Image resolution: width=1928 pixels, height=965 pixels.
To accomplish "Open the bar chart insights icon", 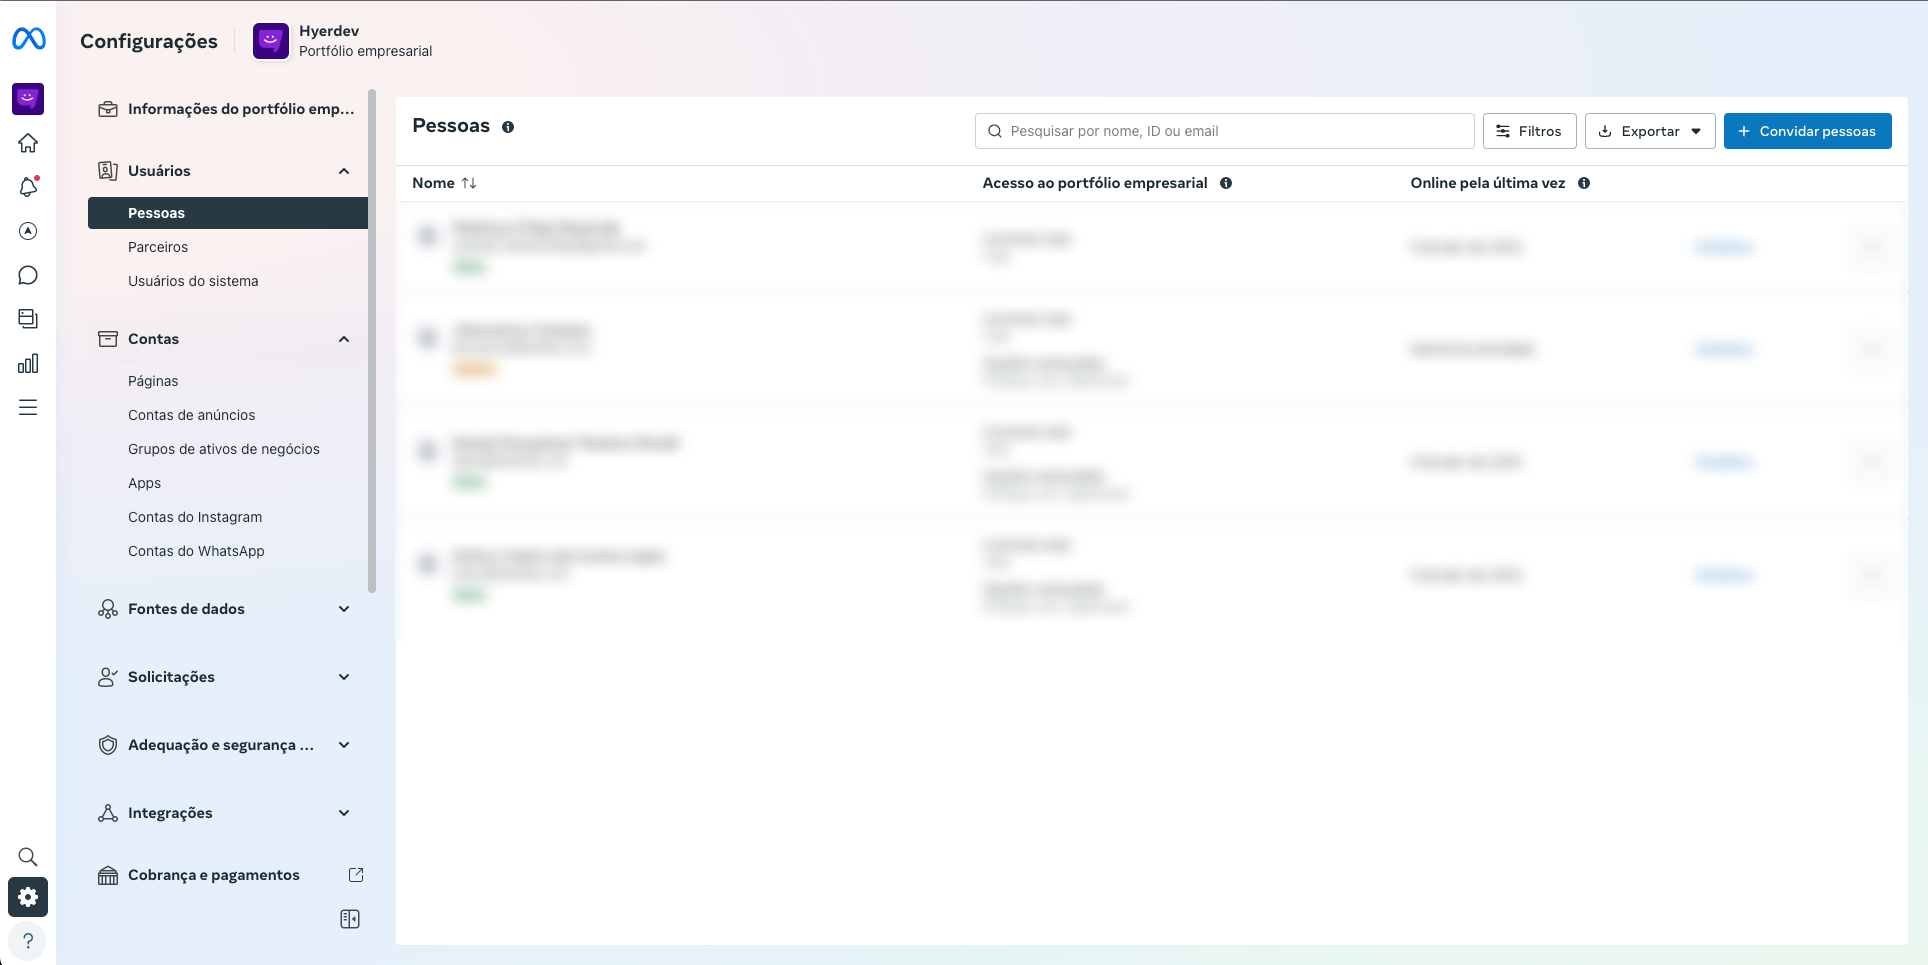I will point(28,363).
